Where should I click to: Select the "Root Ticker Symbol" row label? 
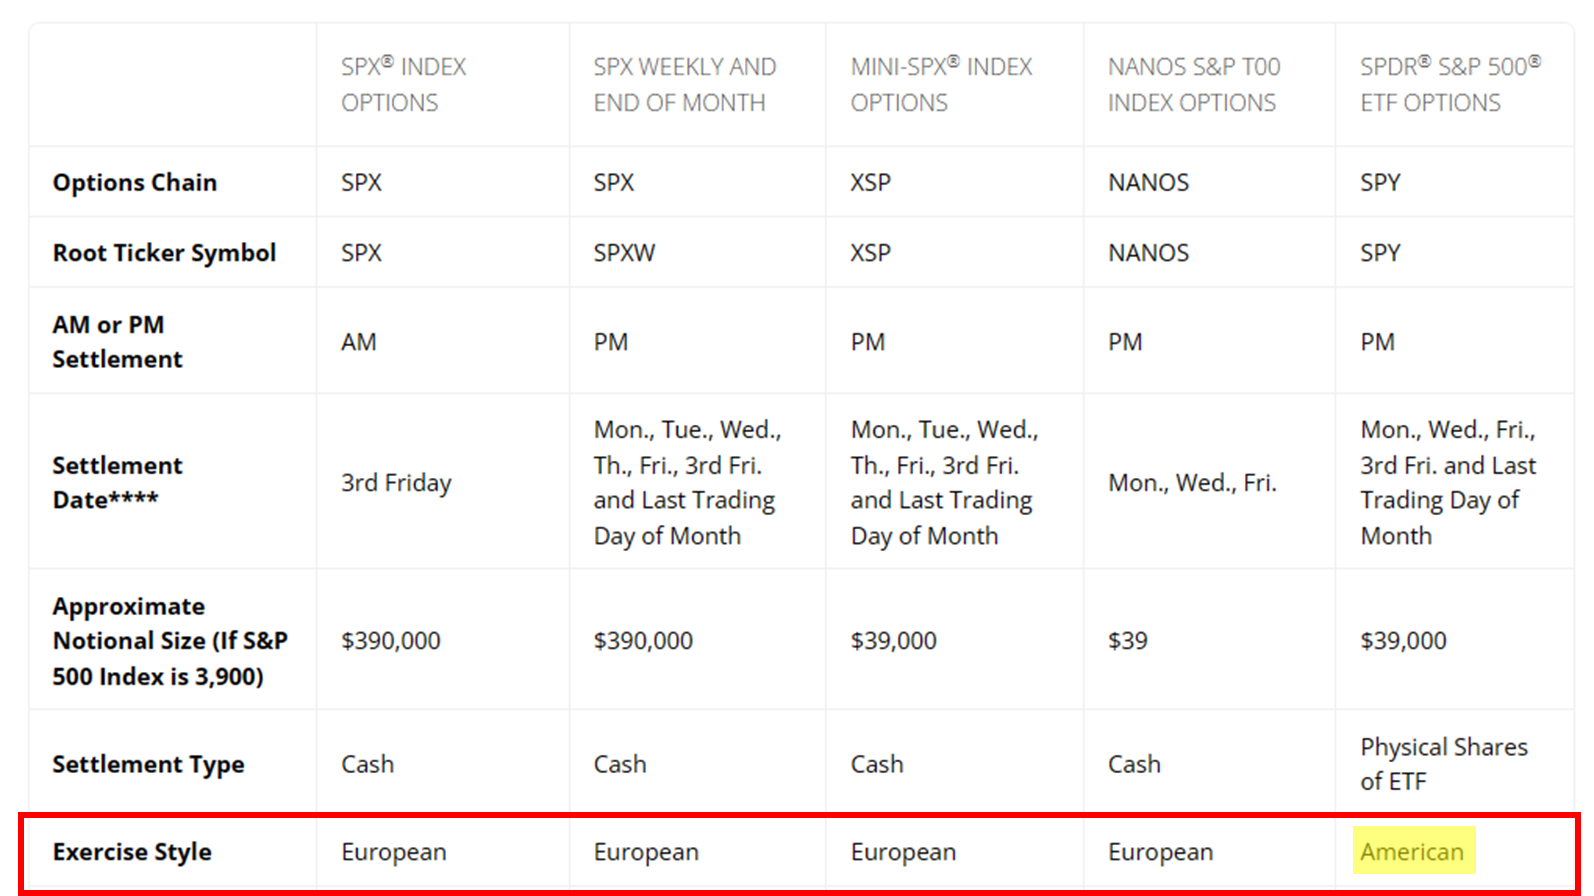164,252
